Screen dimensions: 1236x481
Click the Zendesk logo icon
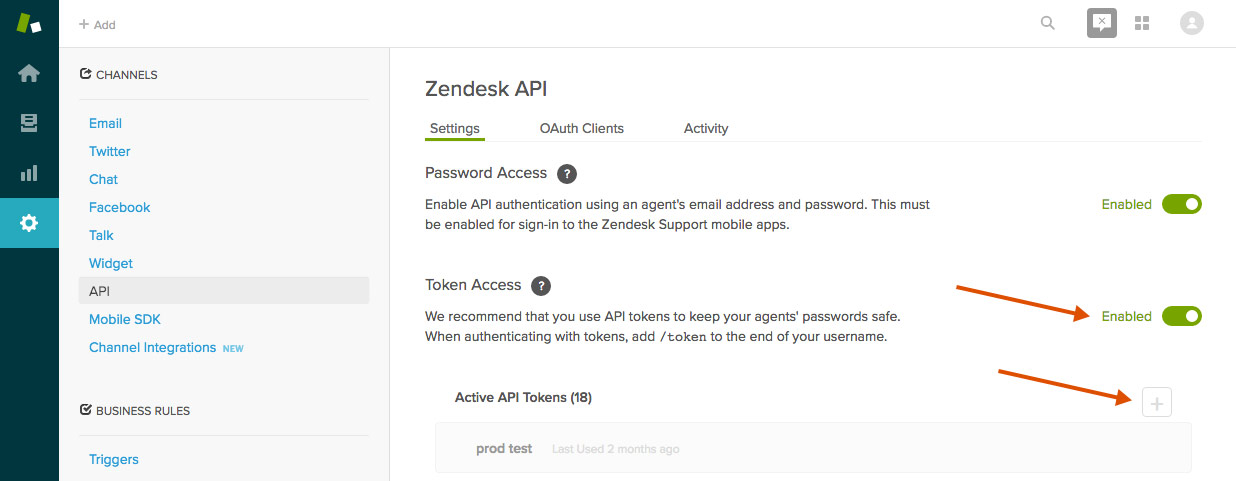point(29,24)
